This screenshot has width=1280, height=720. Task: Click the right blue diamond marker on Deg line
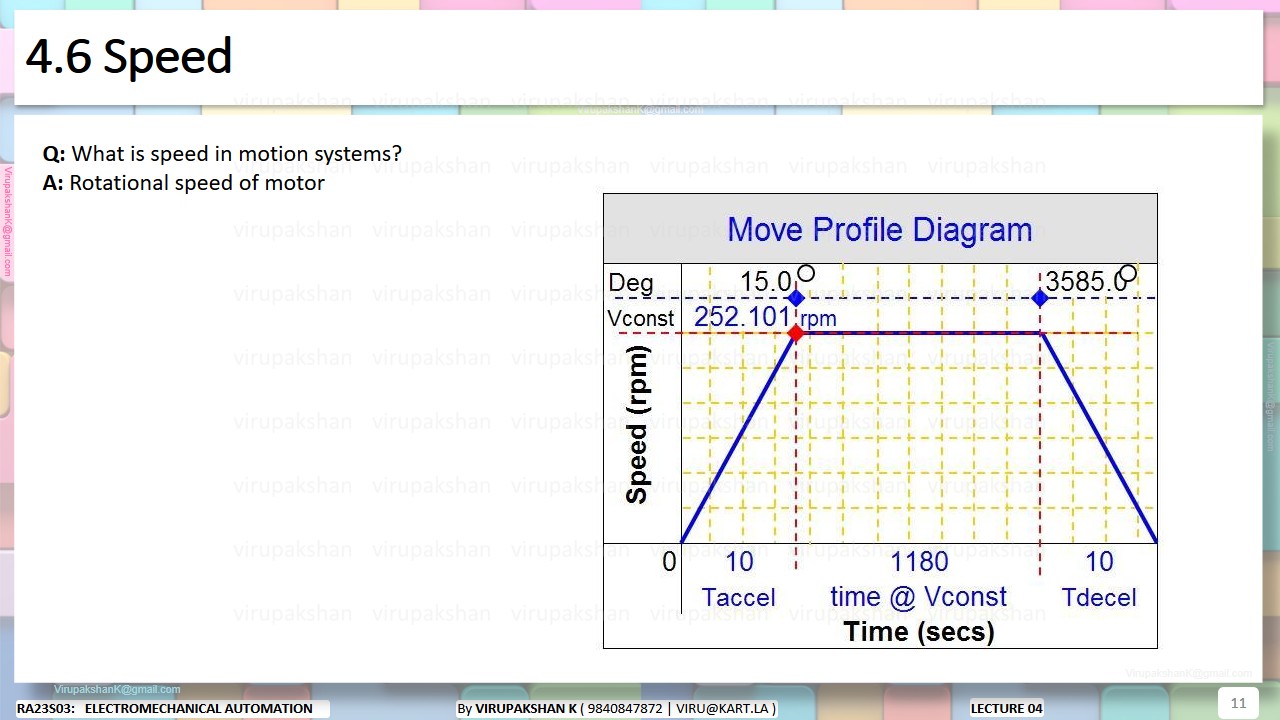click(x=1040, y=298)
